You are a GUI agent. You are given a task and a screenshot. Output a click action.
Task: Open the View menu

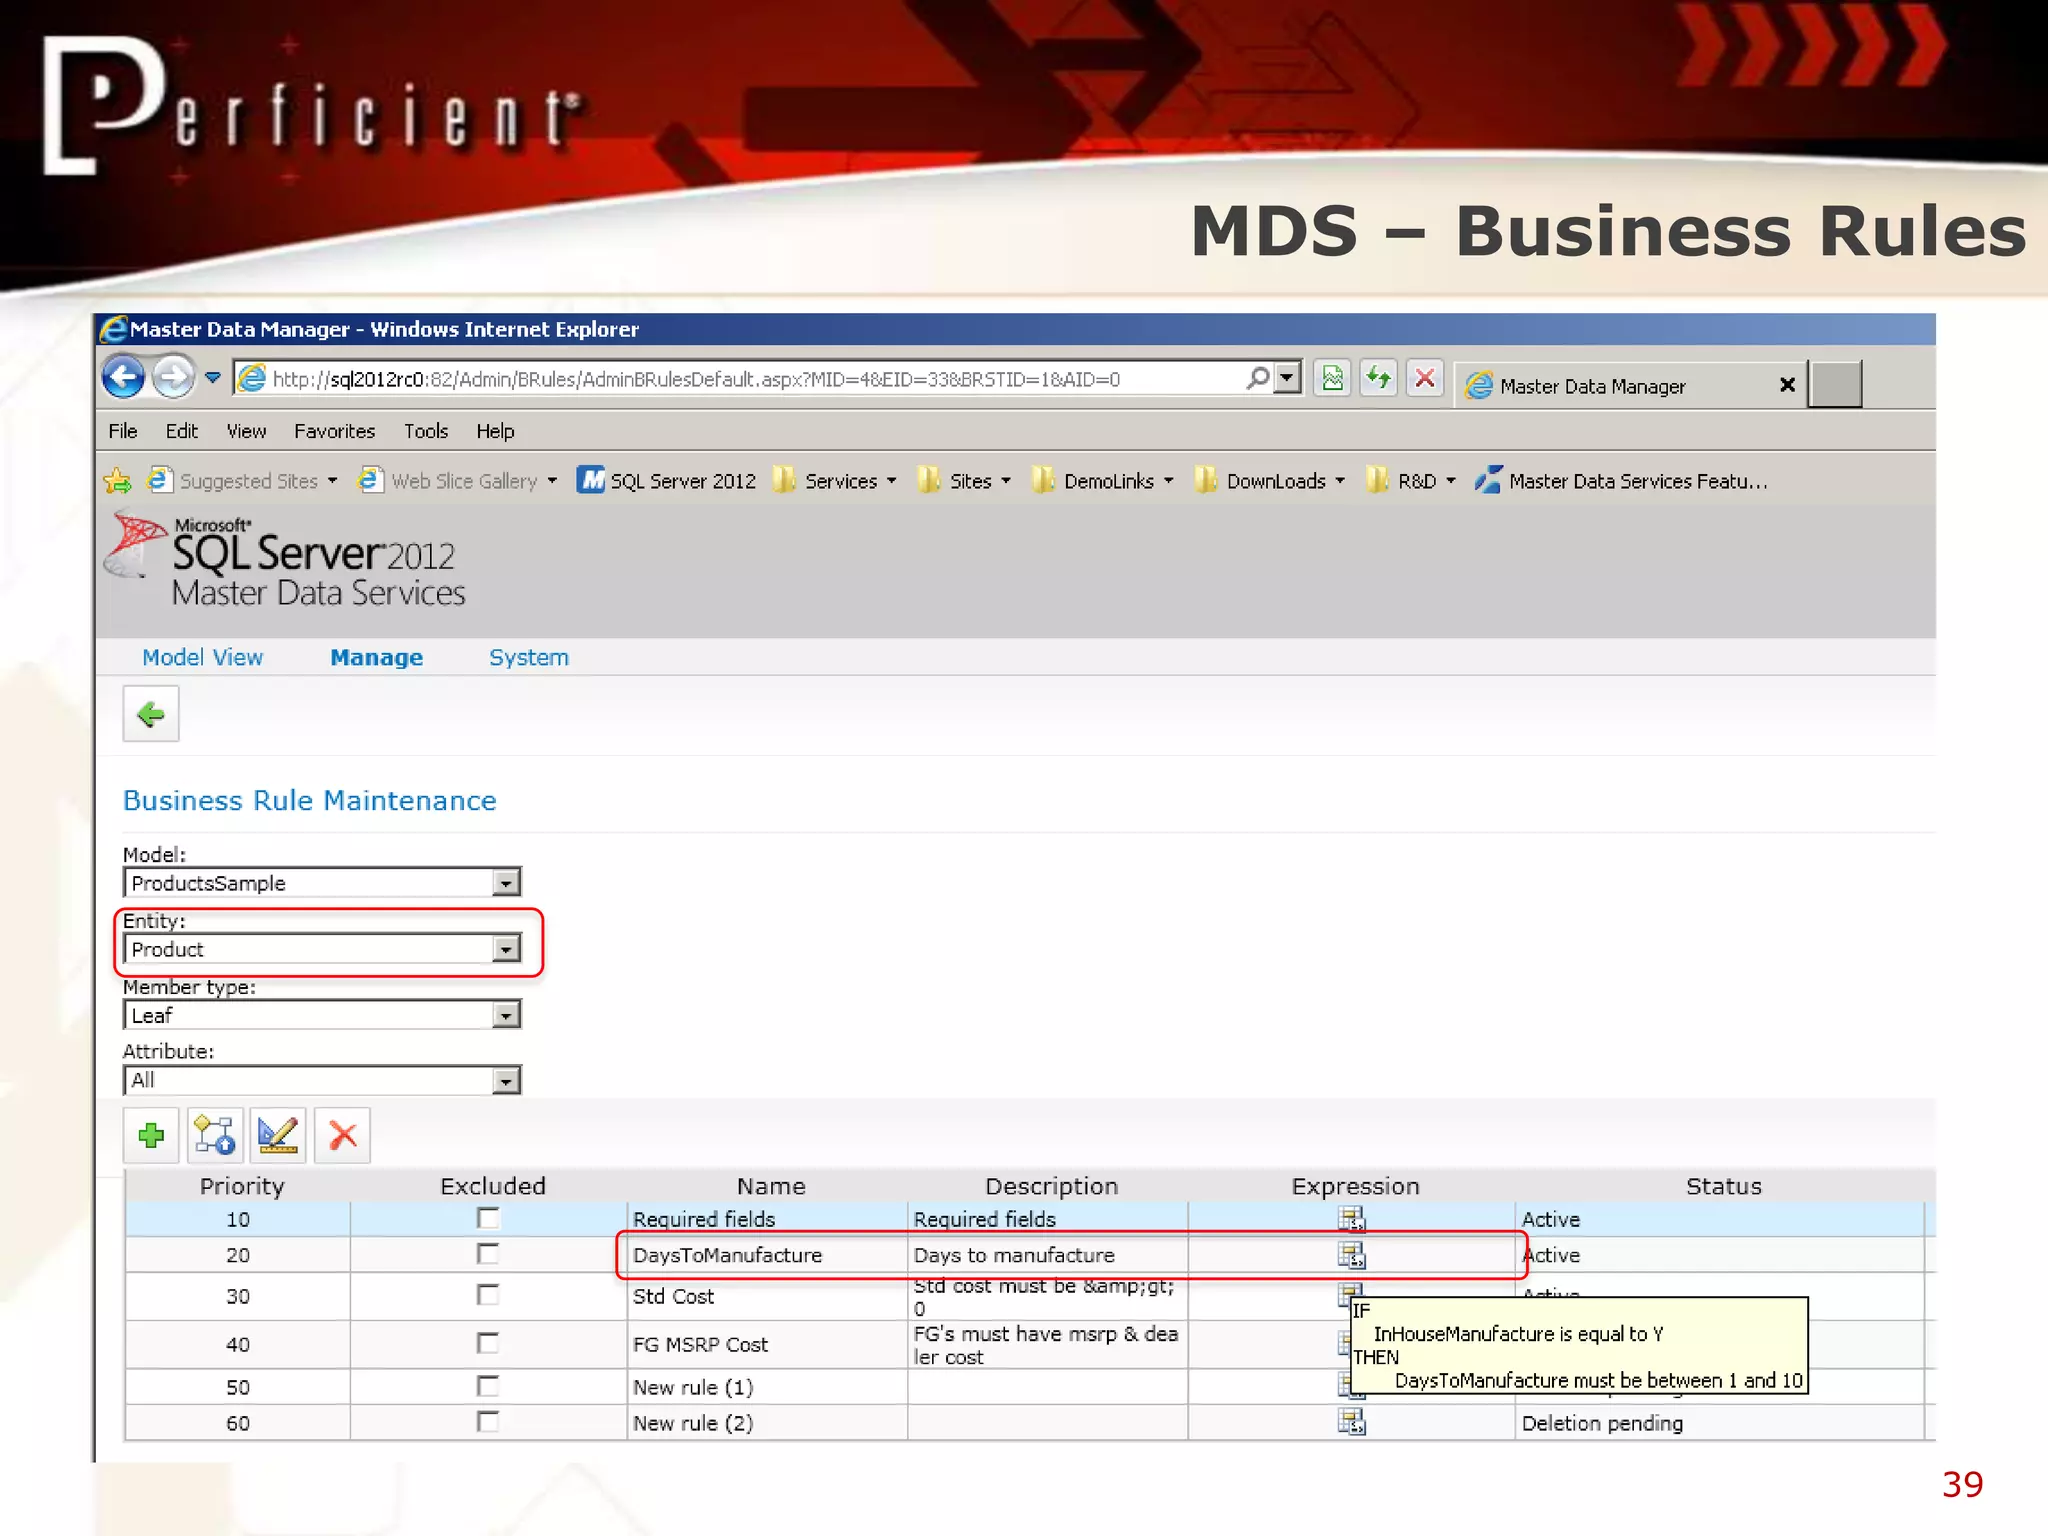coord(246,431)
